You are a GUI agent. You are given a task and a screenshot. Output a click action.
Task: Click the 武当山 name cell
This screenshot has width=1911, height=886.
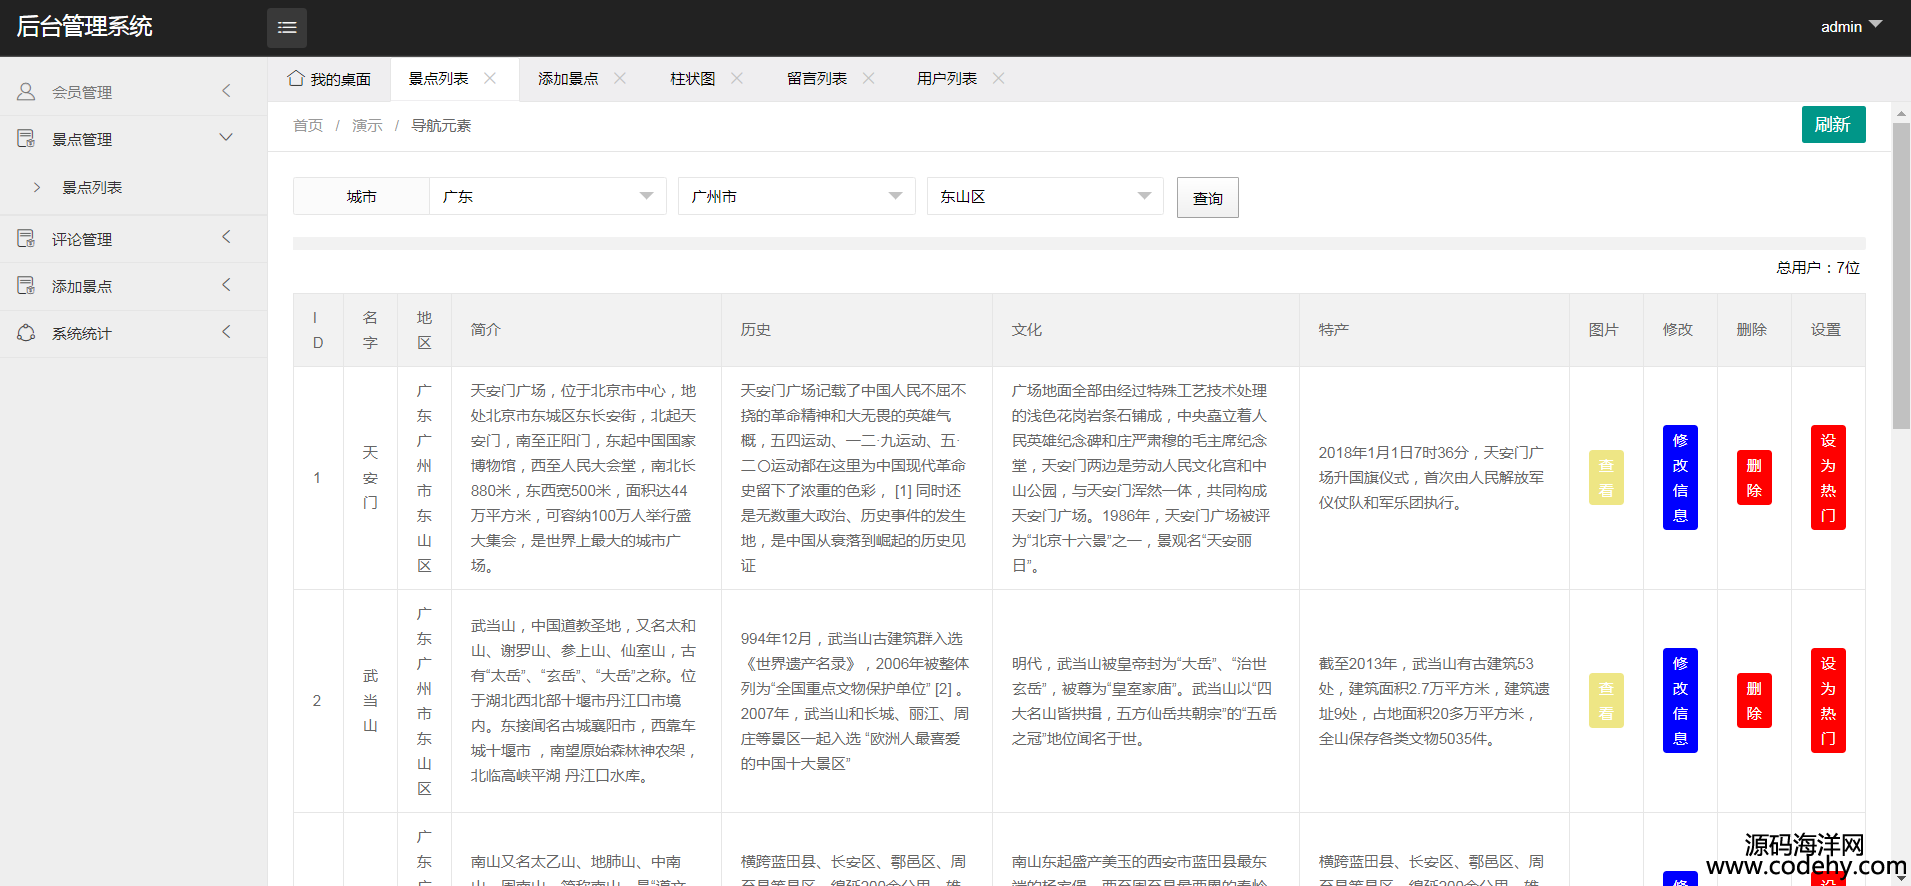[x=370, y=701]
